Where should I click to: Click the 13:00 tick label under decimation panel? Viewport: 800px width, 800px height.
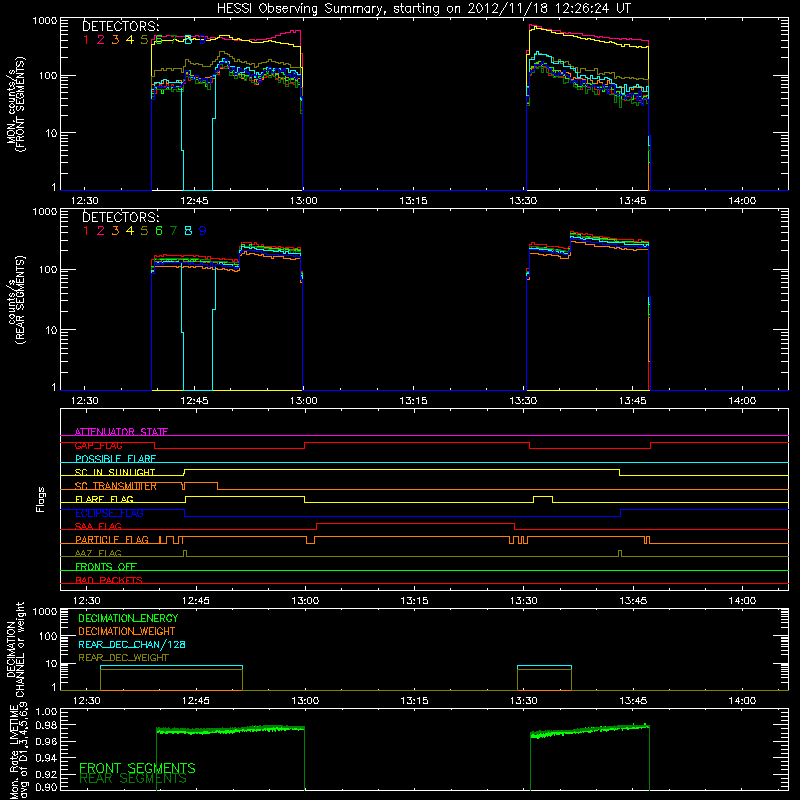(305, 701)
